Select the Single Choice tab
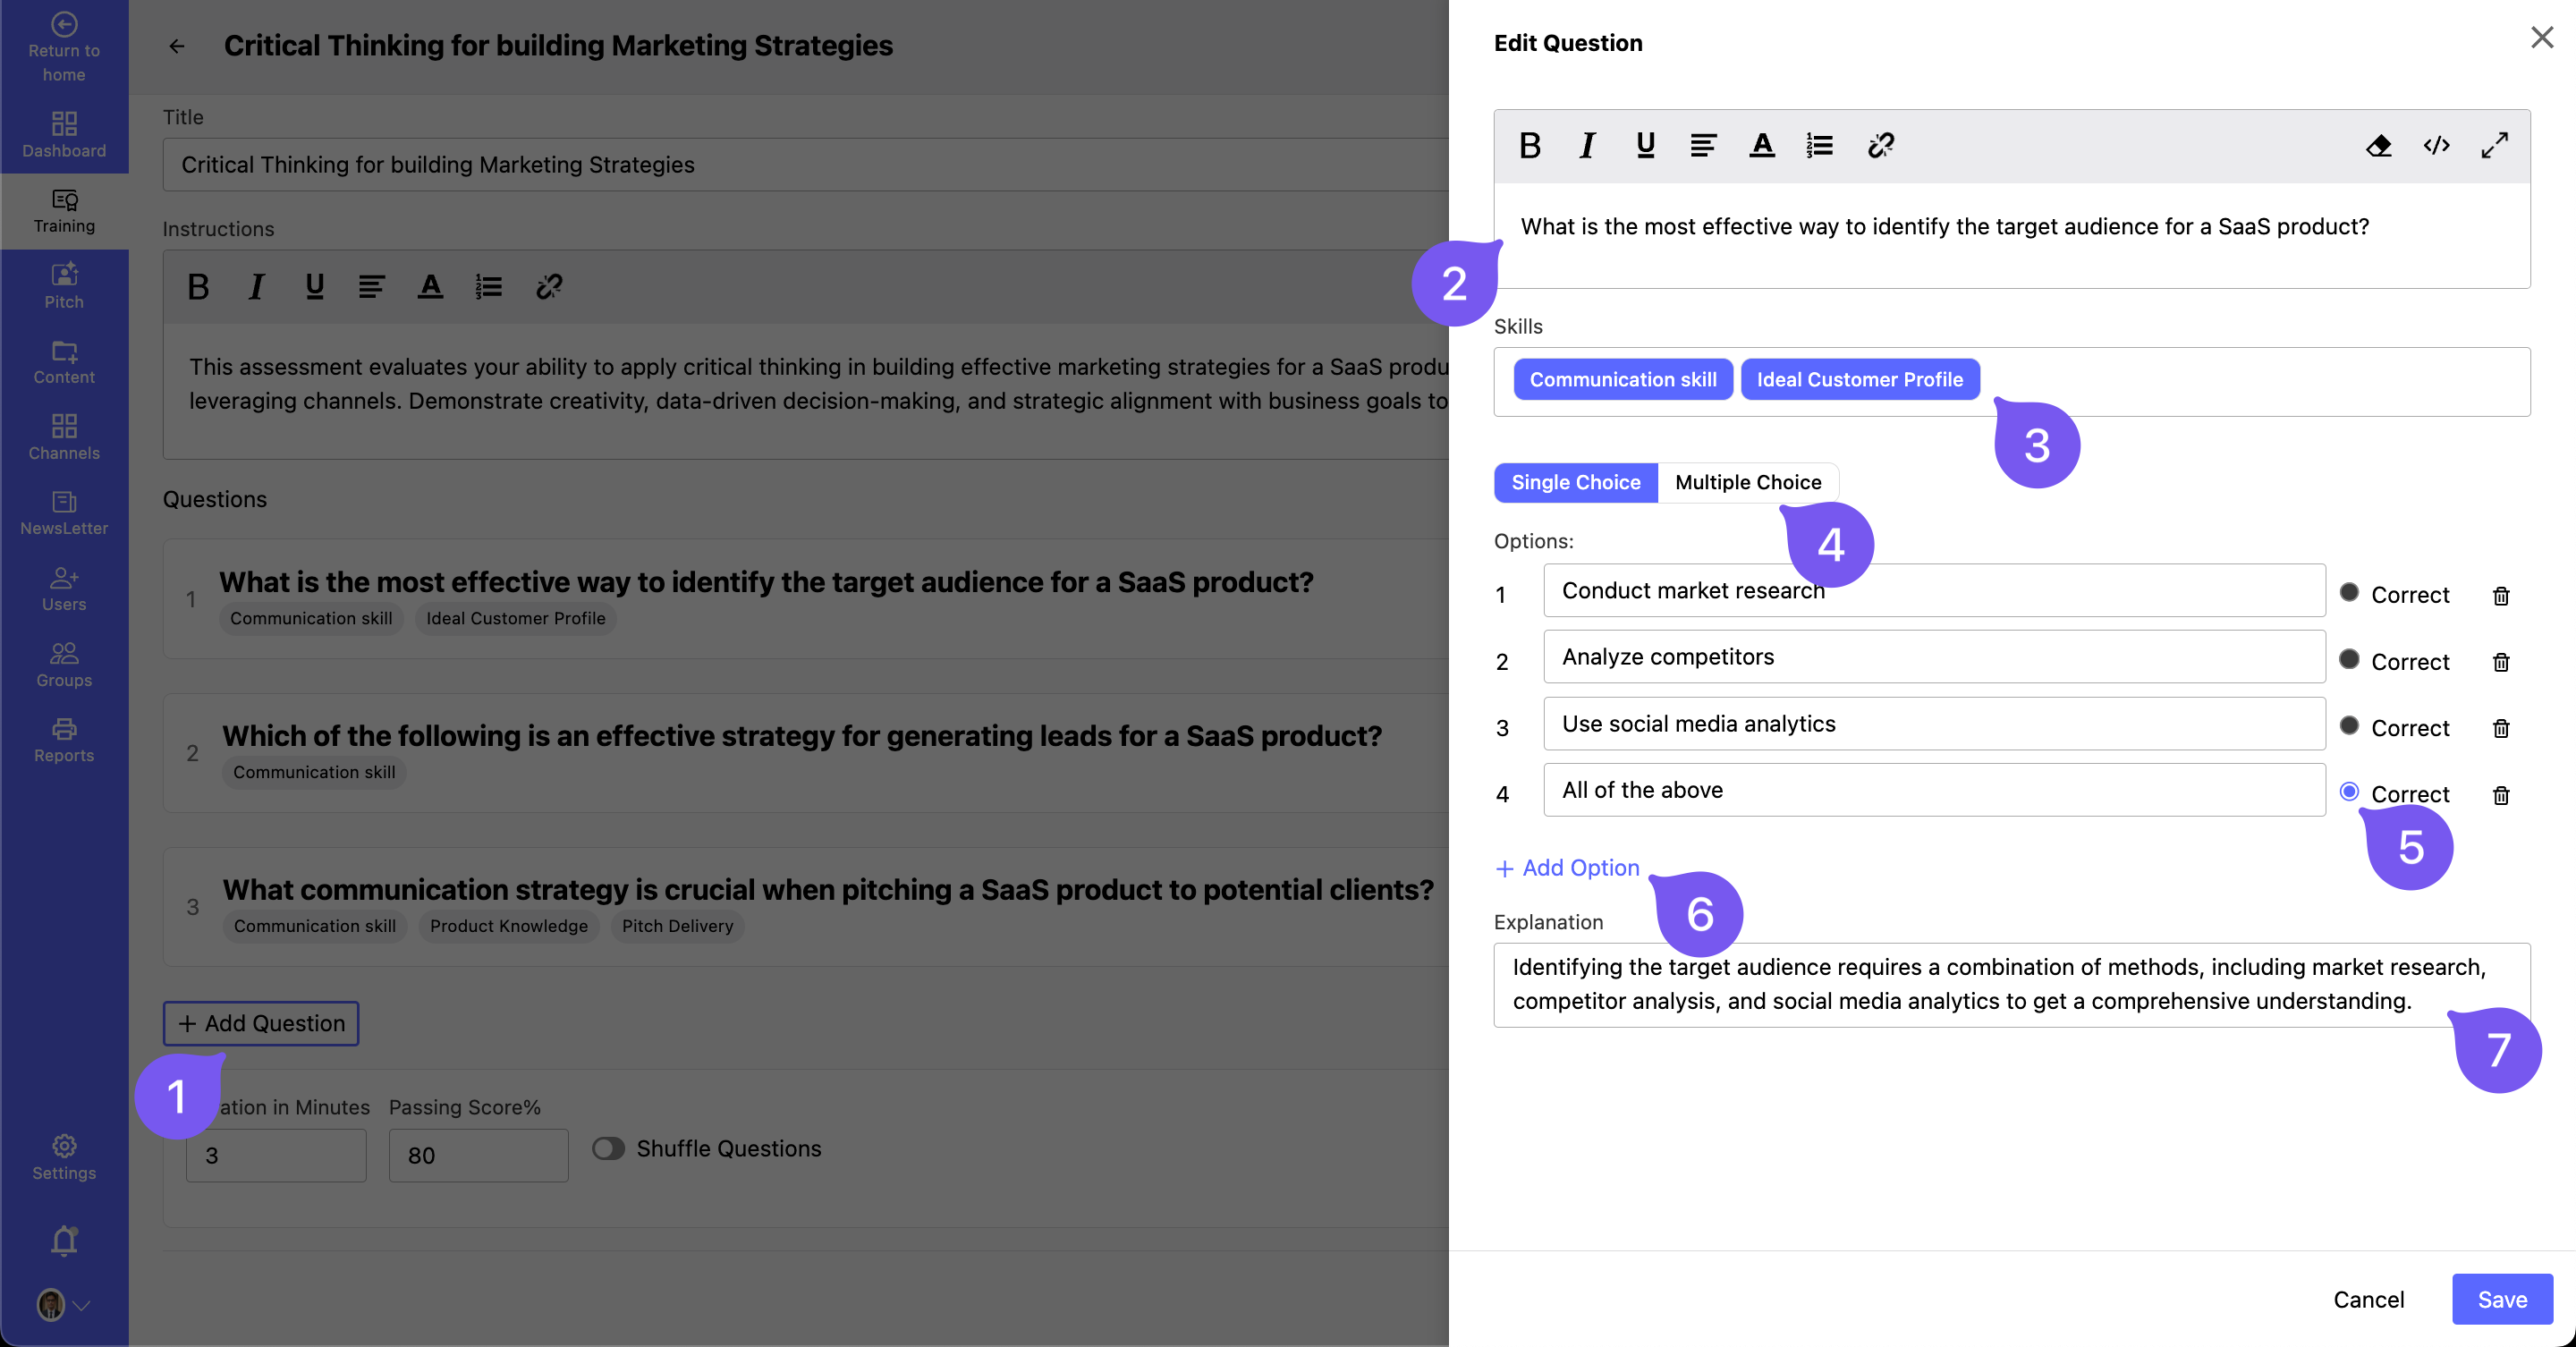 [1575, 482]
